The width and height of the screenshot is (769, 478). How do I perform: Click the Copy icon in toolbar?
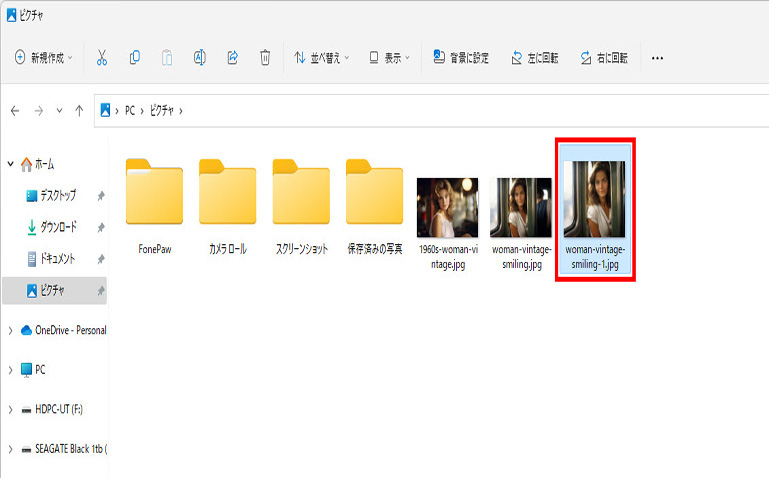tap(134, 58)
